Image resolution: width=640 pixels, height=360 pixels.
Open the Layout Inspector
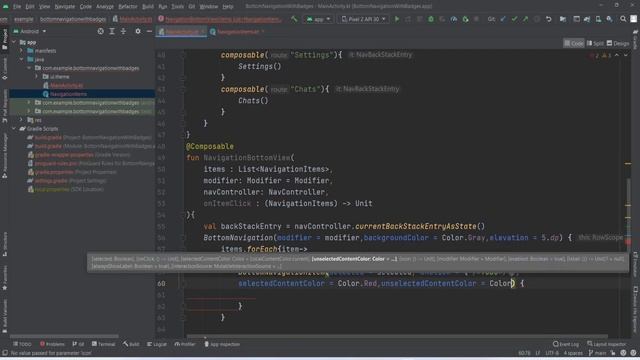point(607,344)
